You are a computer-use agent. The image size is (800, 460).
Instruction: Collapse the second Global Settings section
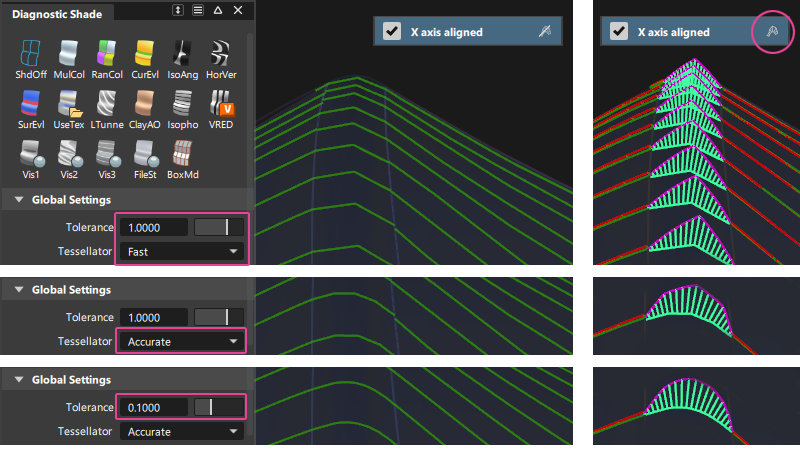19,290
